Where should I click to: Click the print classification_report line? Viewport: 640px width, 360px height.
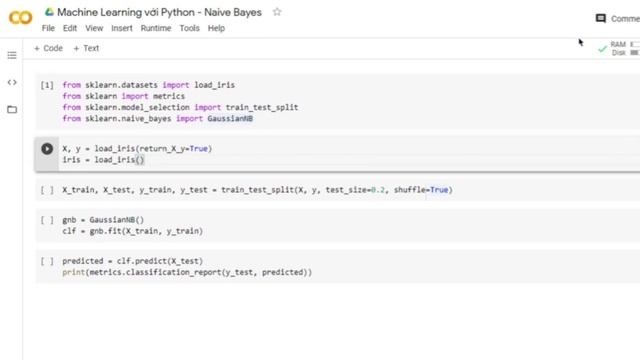point(187,272)
